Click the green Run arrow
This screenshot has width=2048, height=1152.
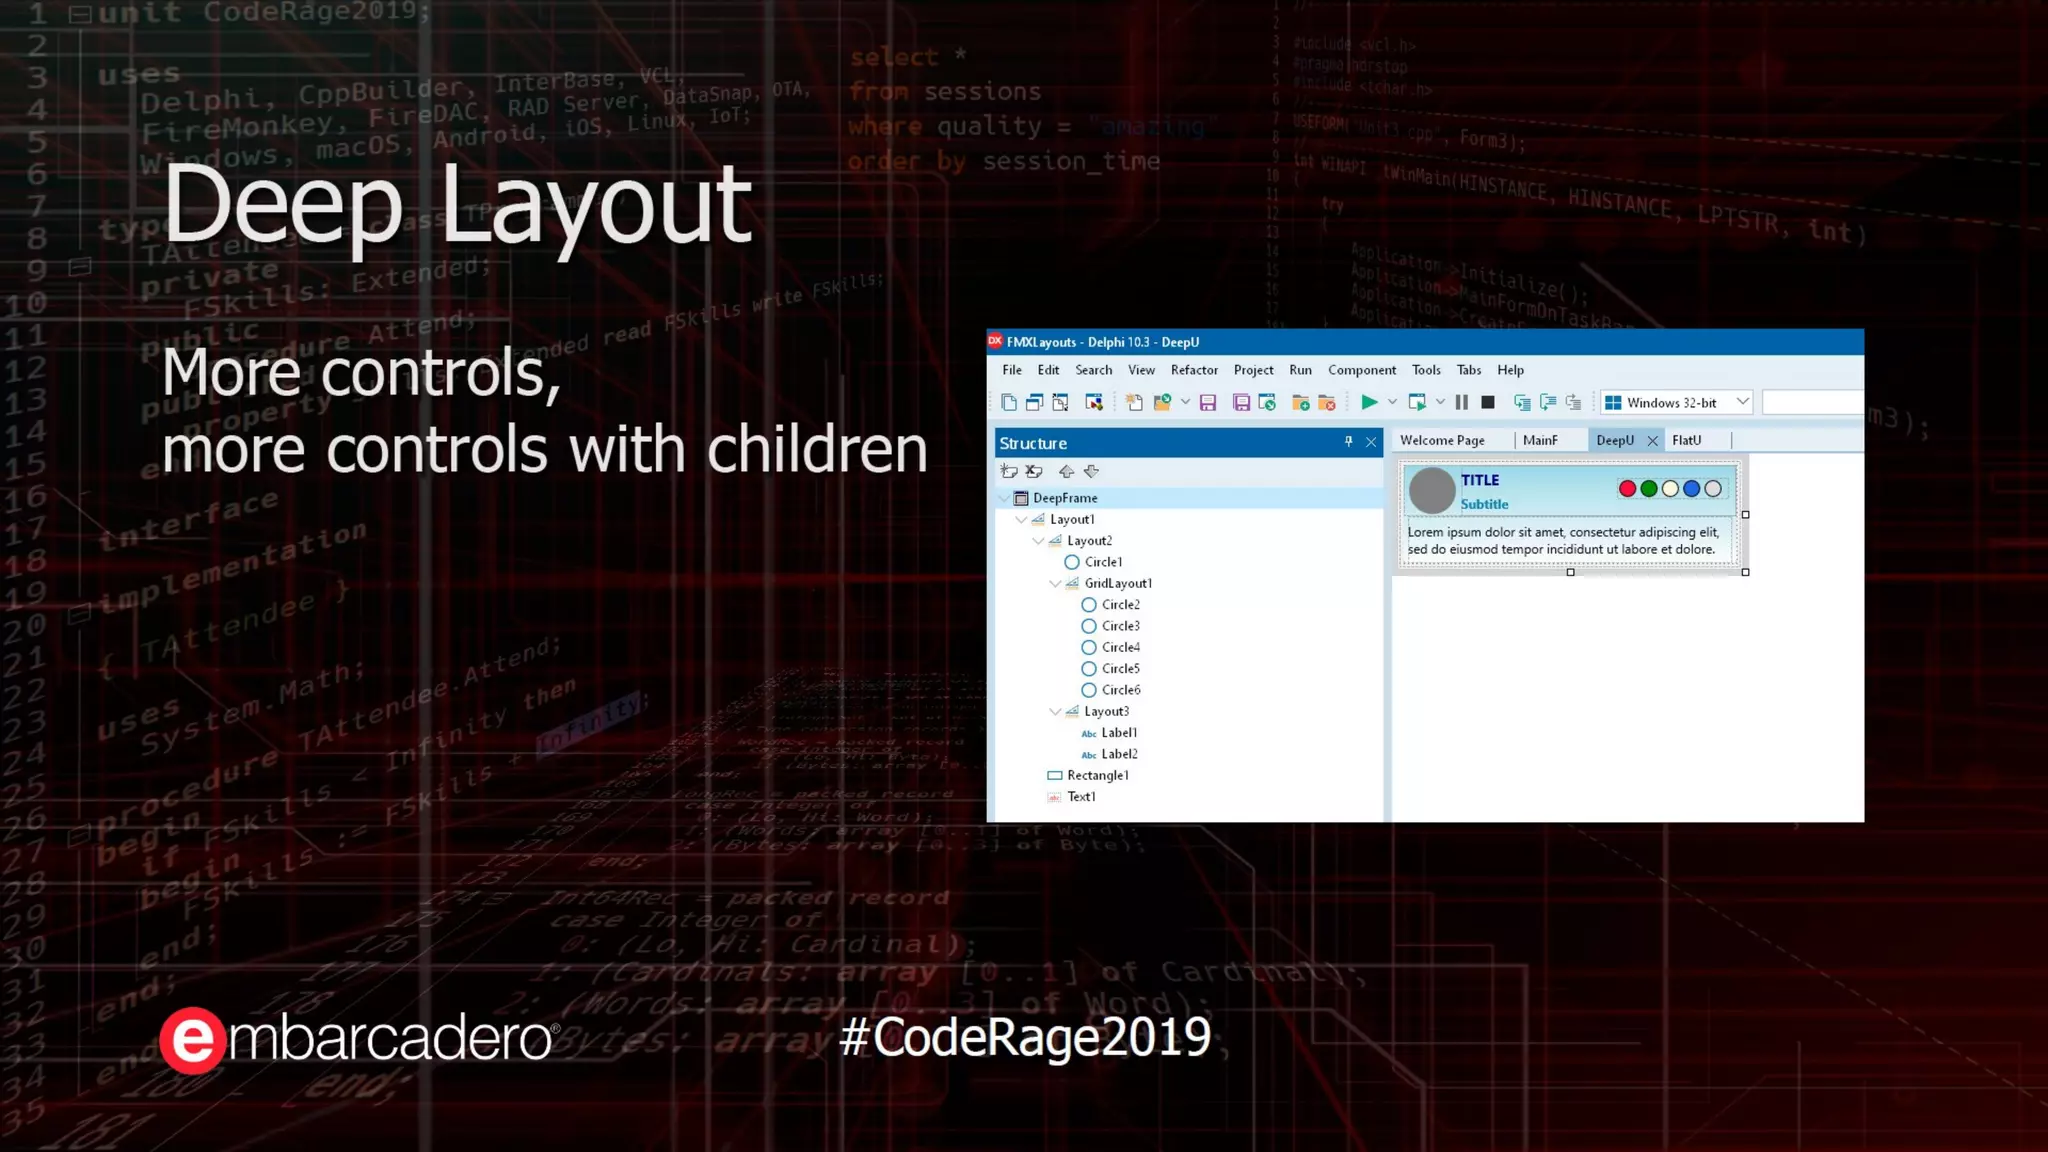[x=1369, y=402]
